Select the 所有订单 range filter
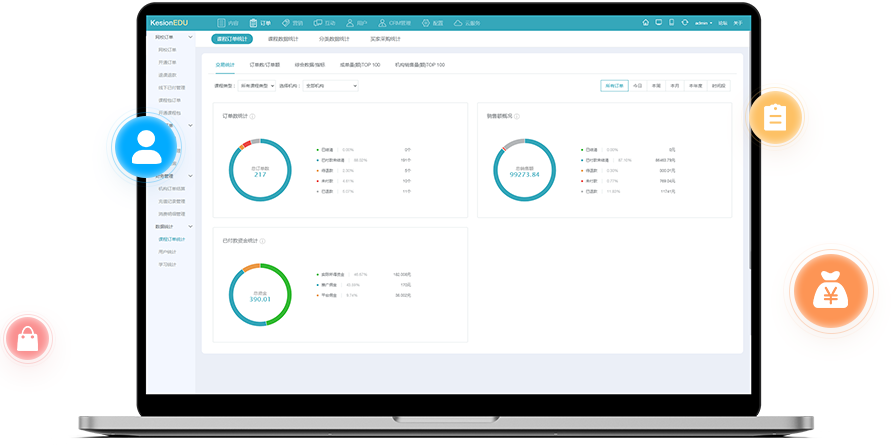Screen dimensions: 891x445 point(614,86)
